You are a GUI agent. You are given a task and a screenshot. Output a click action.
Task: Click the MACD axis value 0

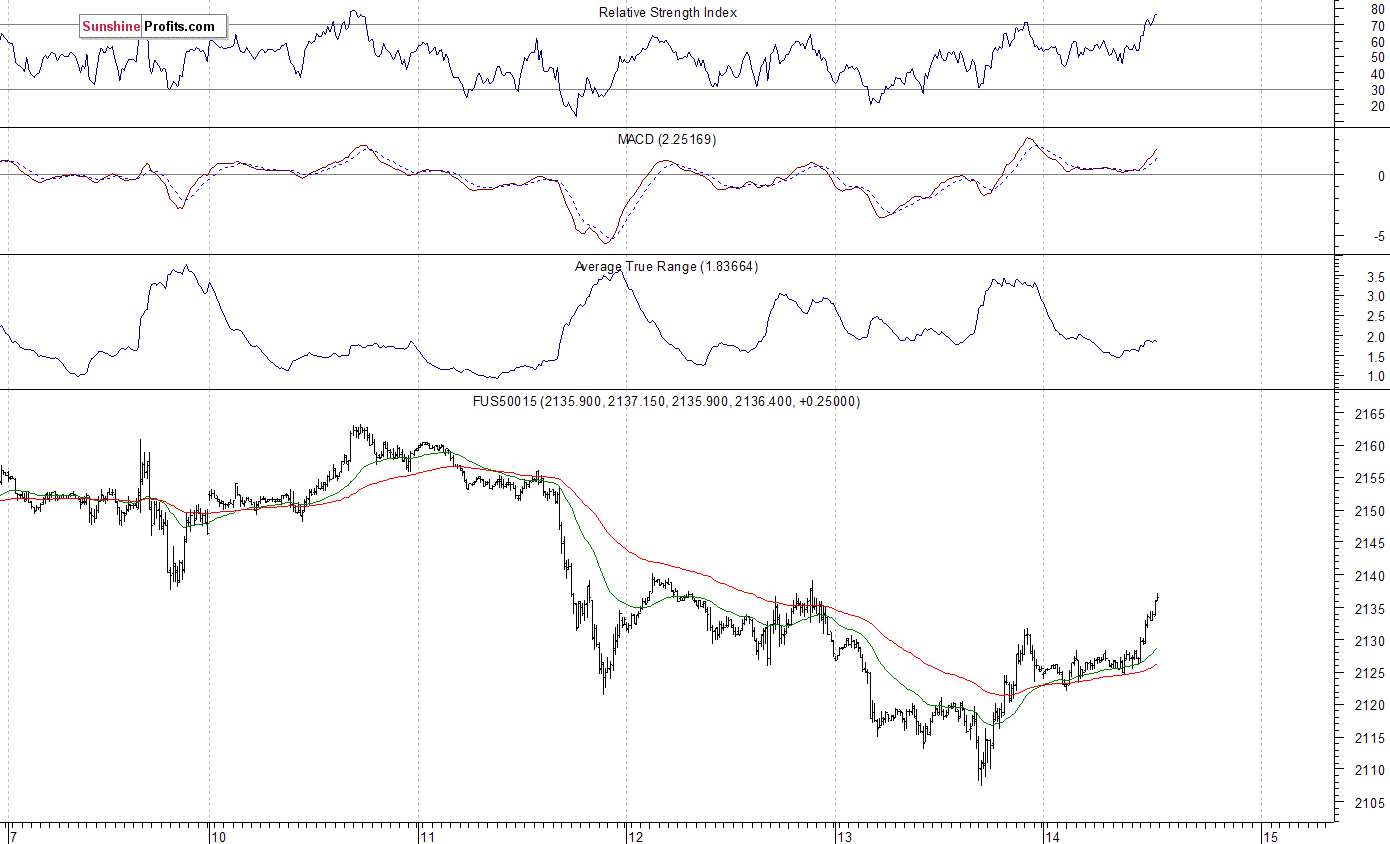(1381, 176)
